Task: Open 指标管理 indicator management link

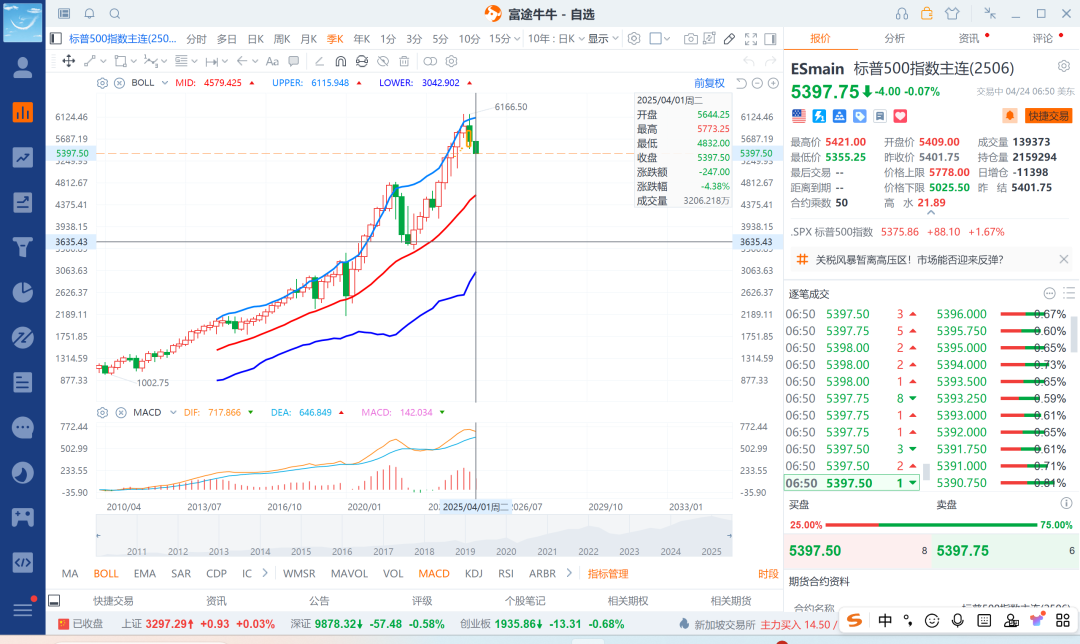Action: point(607,574)
